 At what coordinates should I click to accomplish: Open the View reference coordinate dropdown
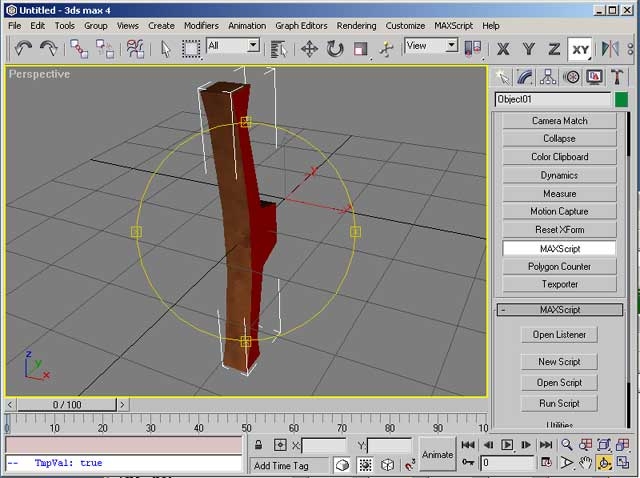[x=451, y=45]
